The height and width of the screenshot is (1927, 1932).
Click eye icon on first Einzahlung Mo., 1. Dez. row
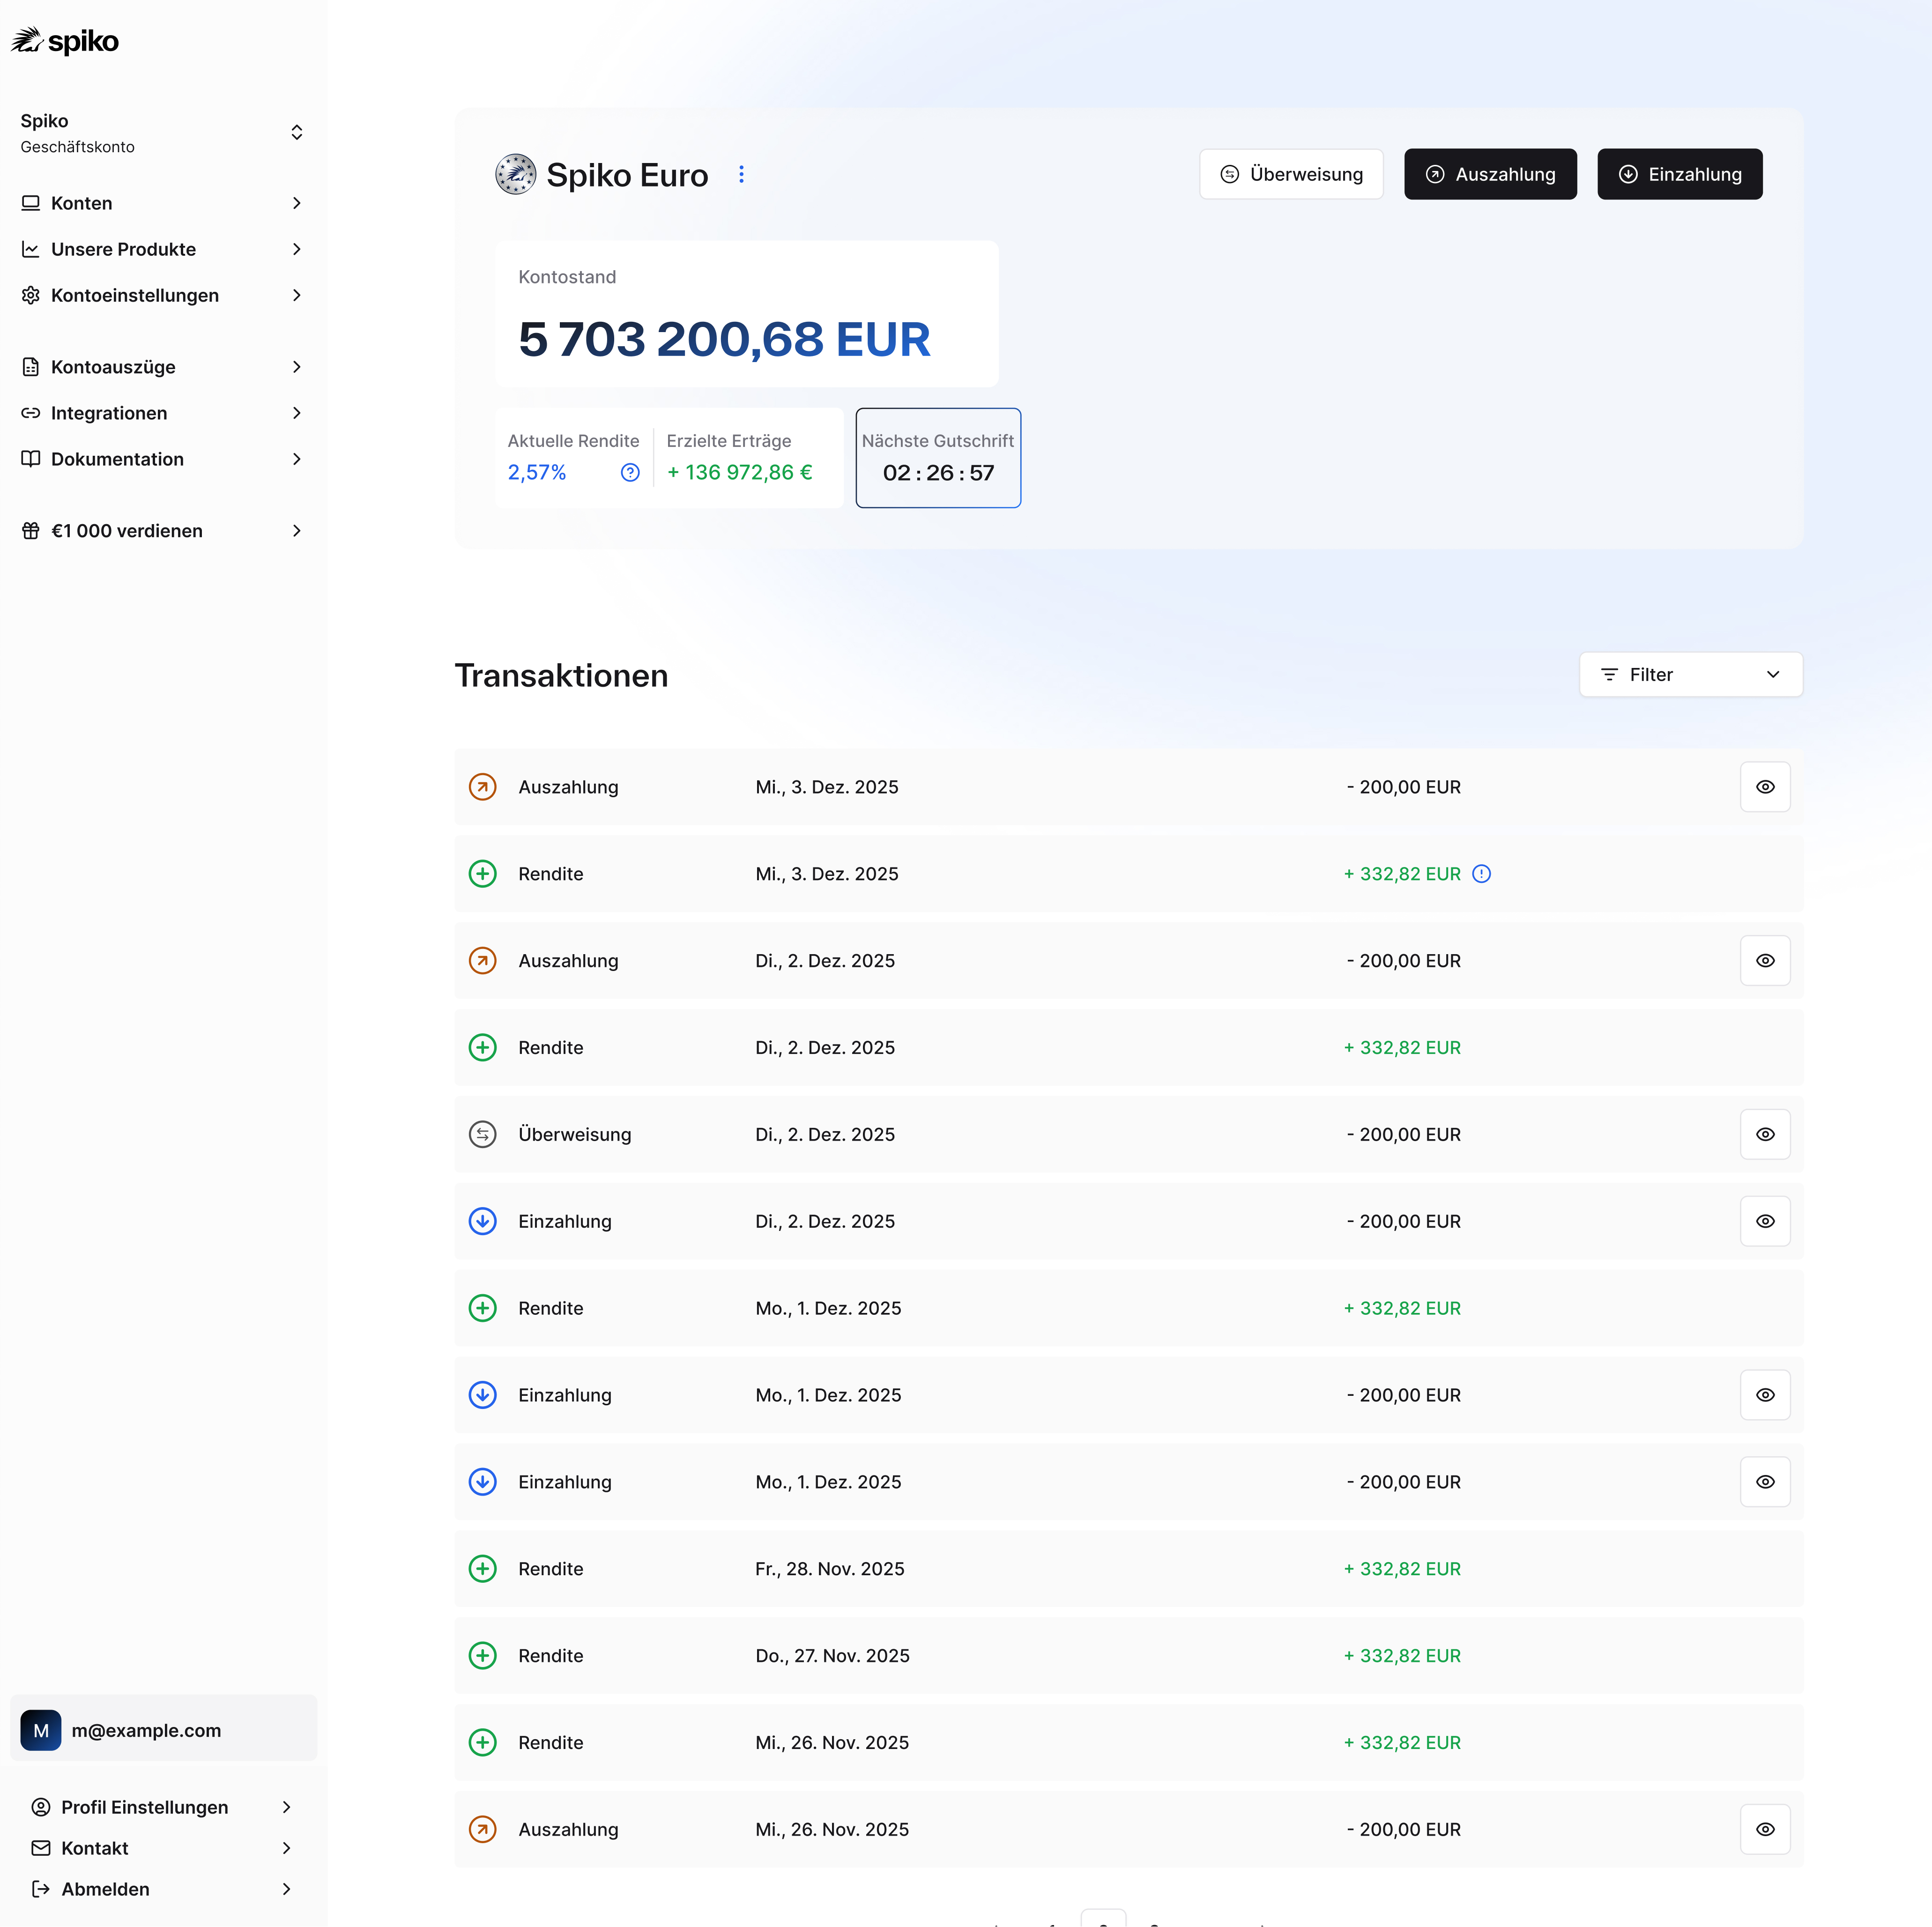[x=1765, y=1395]
